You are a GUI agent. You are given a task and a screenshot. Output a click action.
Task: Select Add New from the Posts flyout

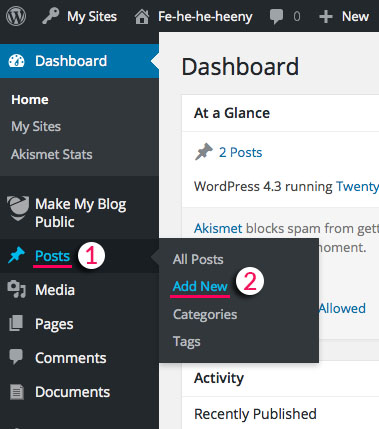coord(200,286)
